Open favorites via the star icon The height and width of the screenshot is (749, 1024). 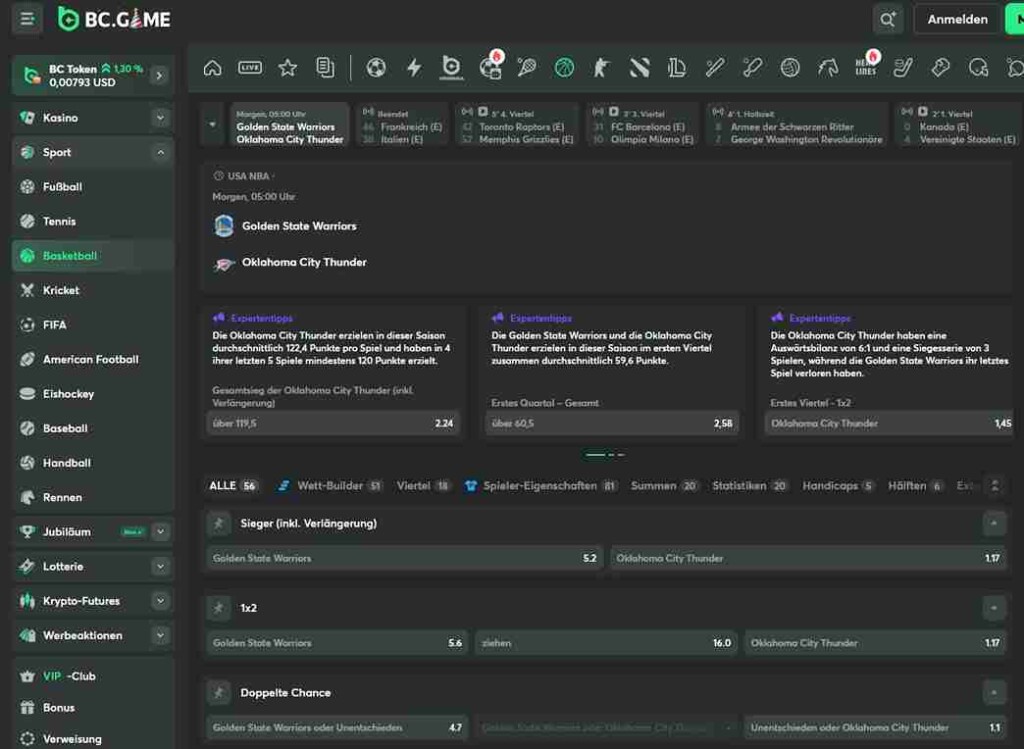pos(288,68)
